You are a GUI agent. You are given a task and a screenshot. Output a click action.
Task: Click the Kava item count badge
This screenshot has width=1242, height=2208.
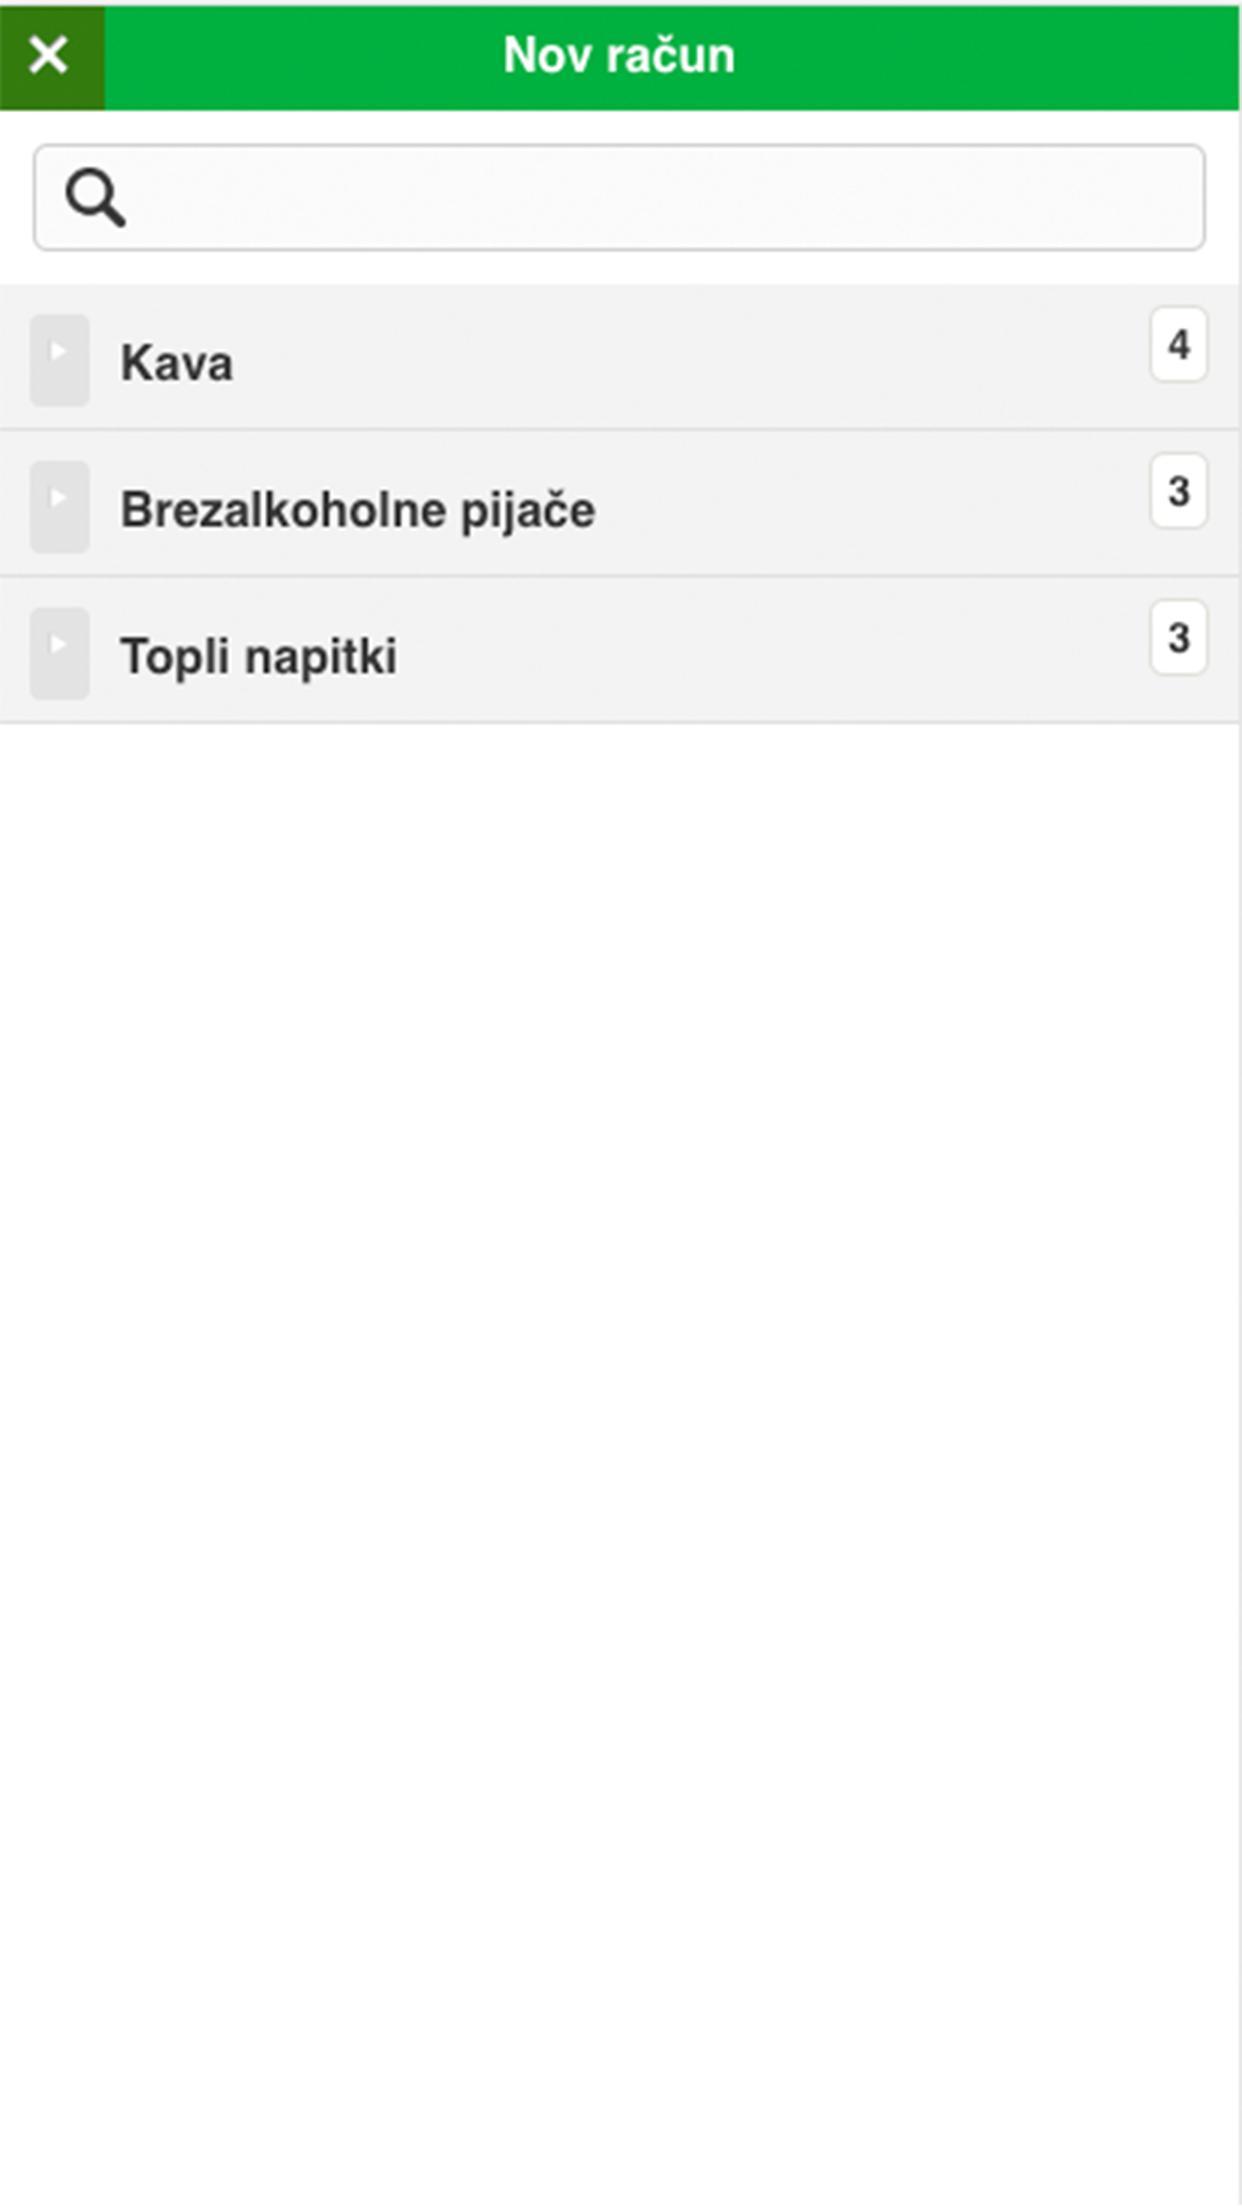[x=1178, y=345]
